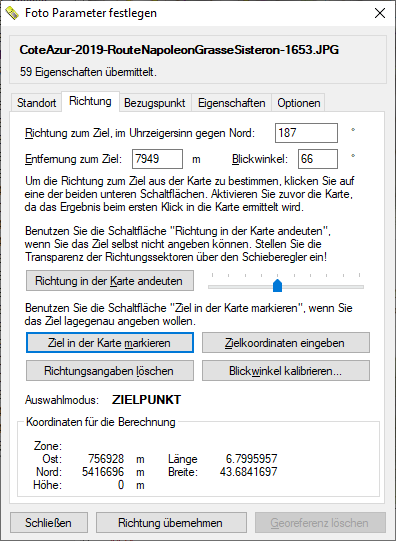Screen dimensions: 396x541
Task: Click the Länge value 6.7995957
Action: tap(251, 459)
